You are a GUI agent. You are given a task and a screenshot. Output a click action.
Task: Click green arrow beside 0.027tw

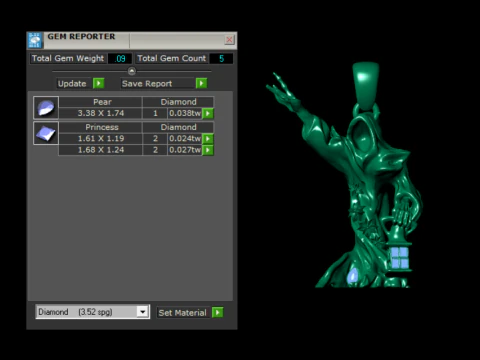[x=208, y=150]
